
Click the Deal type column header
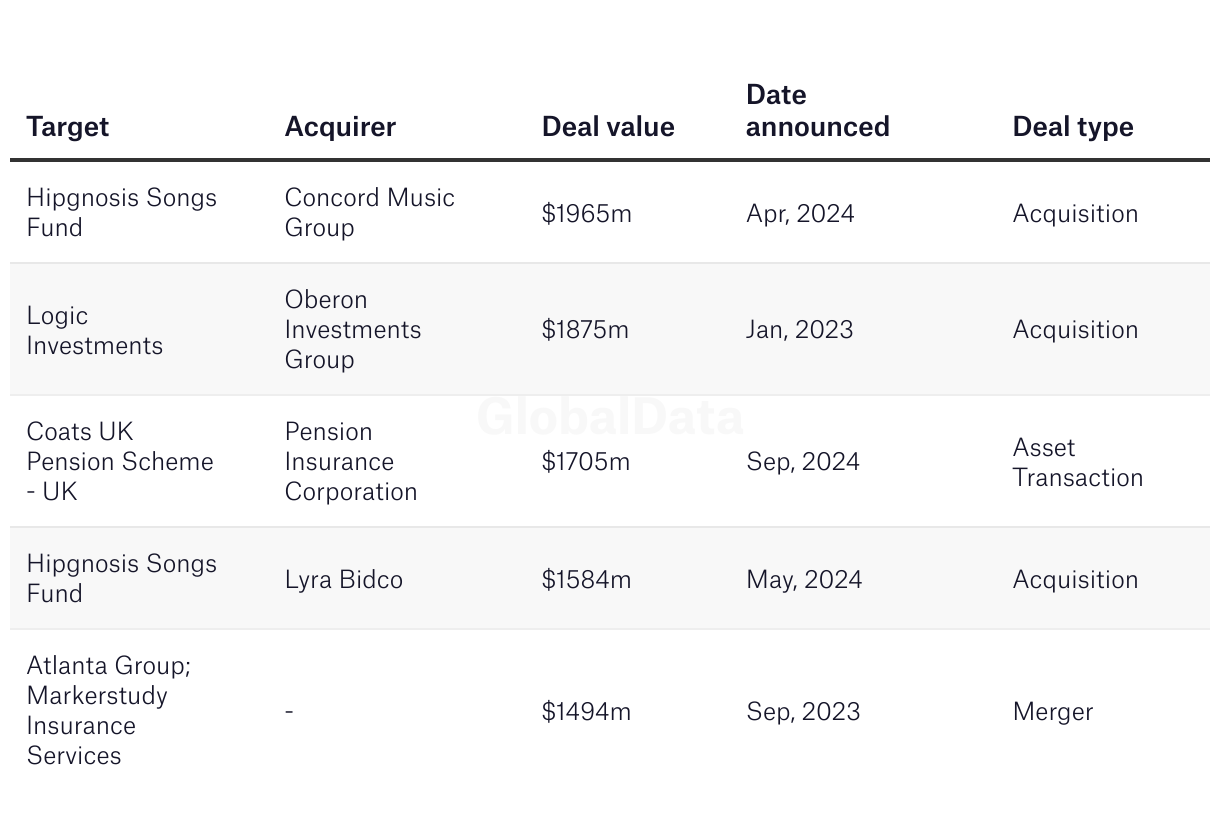[x=1073, y=127]
